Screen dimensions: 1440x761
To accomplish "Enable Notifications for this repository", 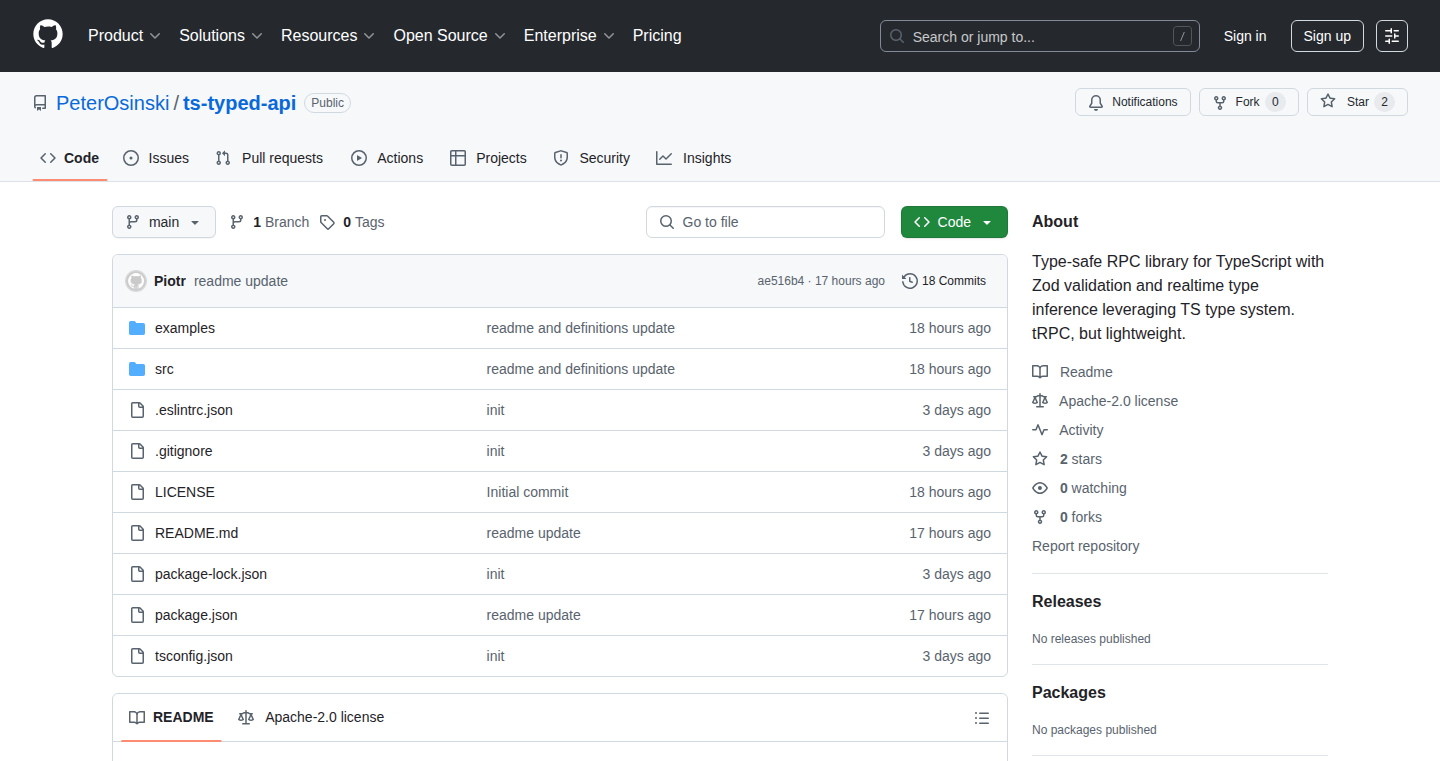I will point(1133,102).
